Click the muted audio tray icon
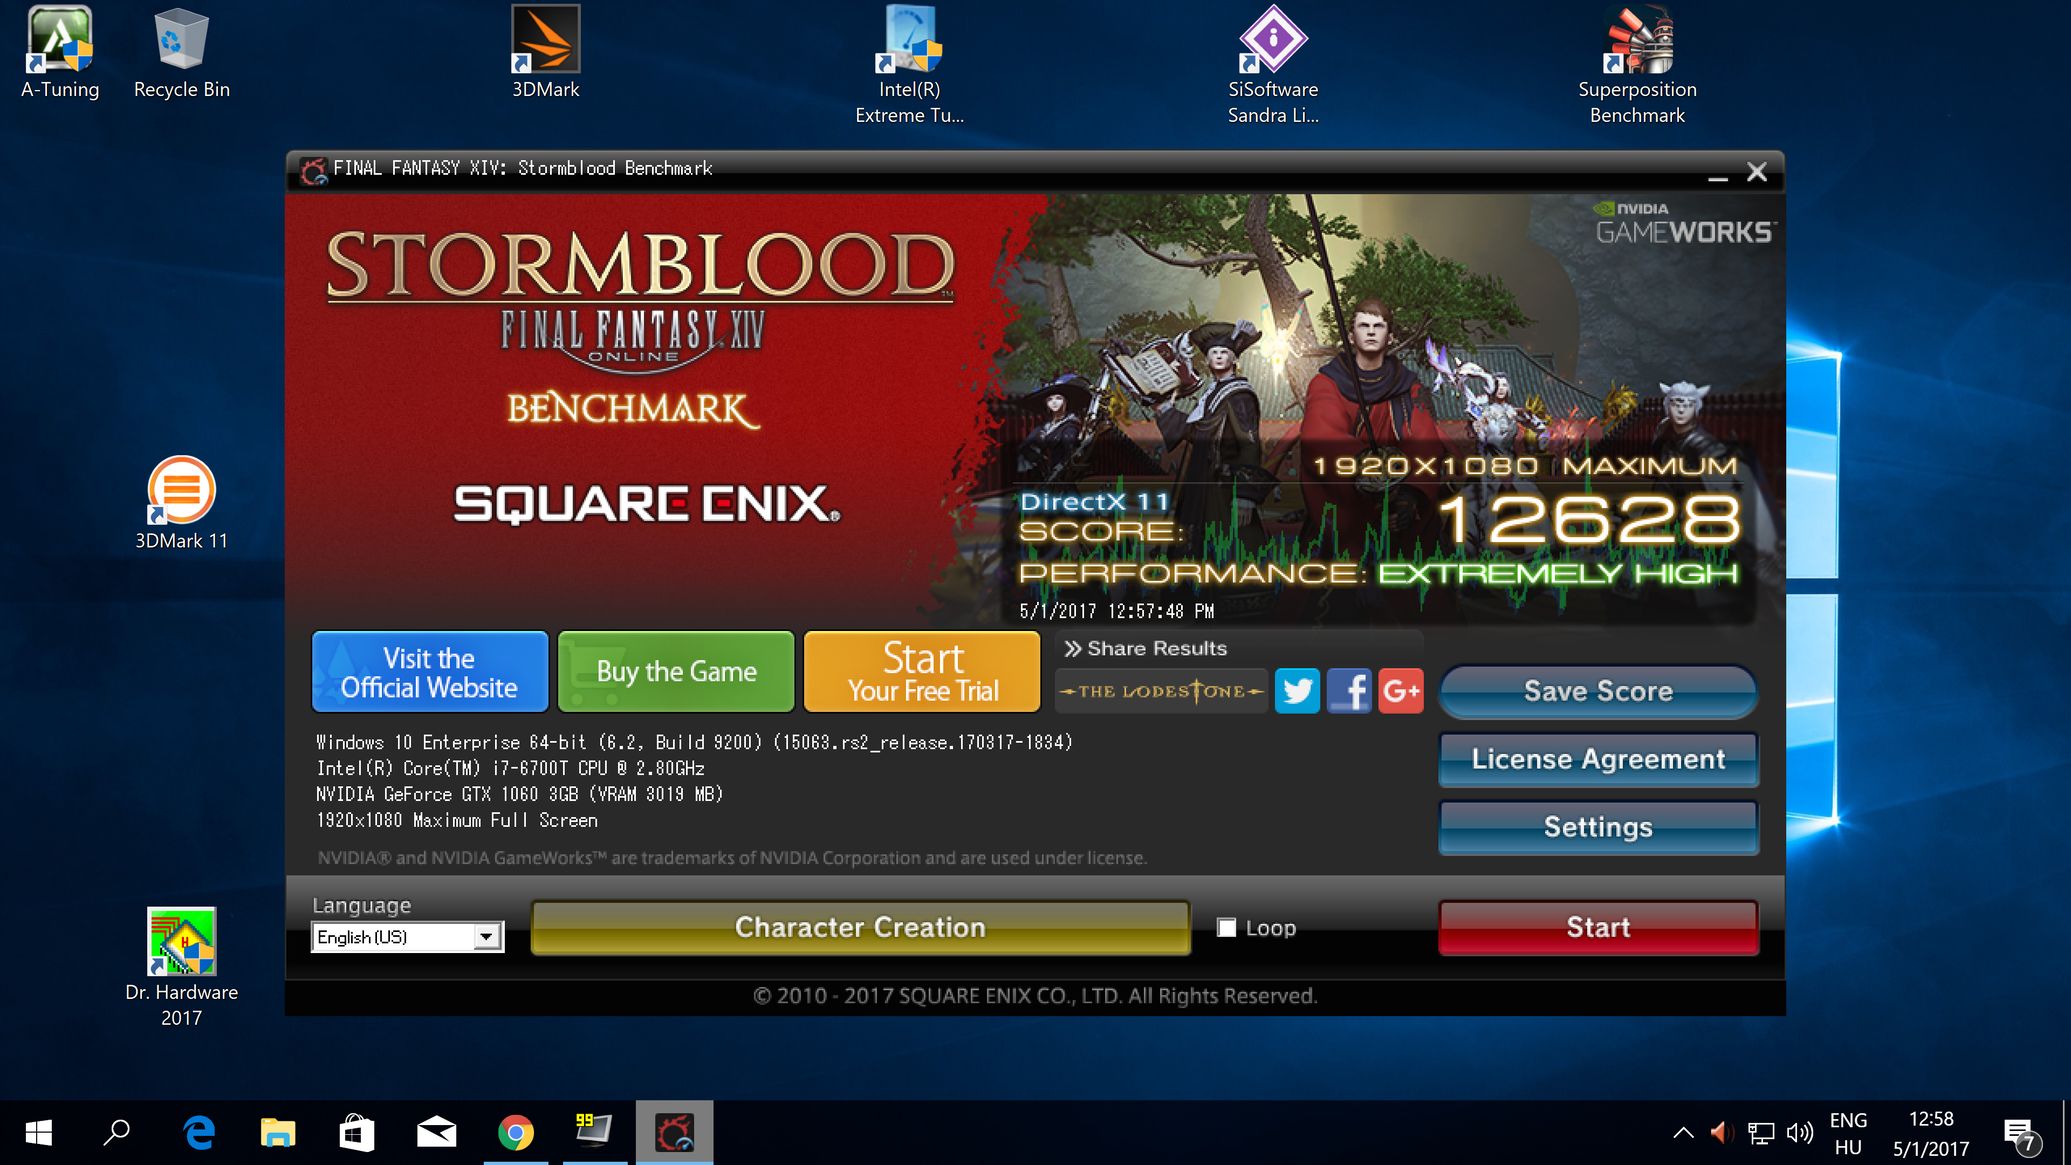Image resolution: width=2071 pixels, height=1165 pixels. [1720, 1133]
